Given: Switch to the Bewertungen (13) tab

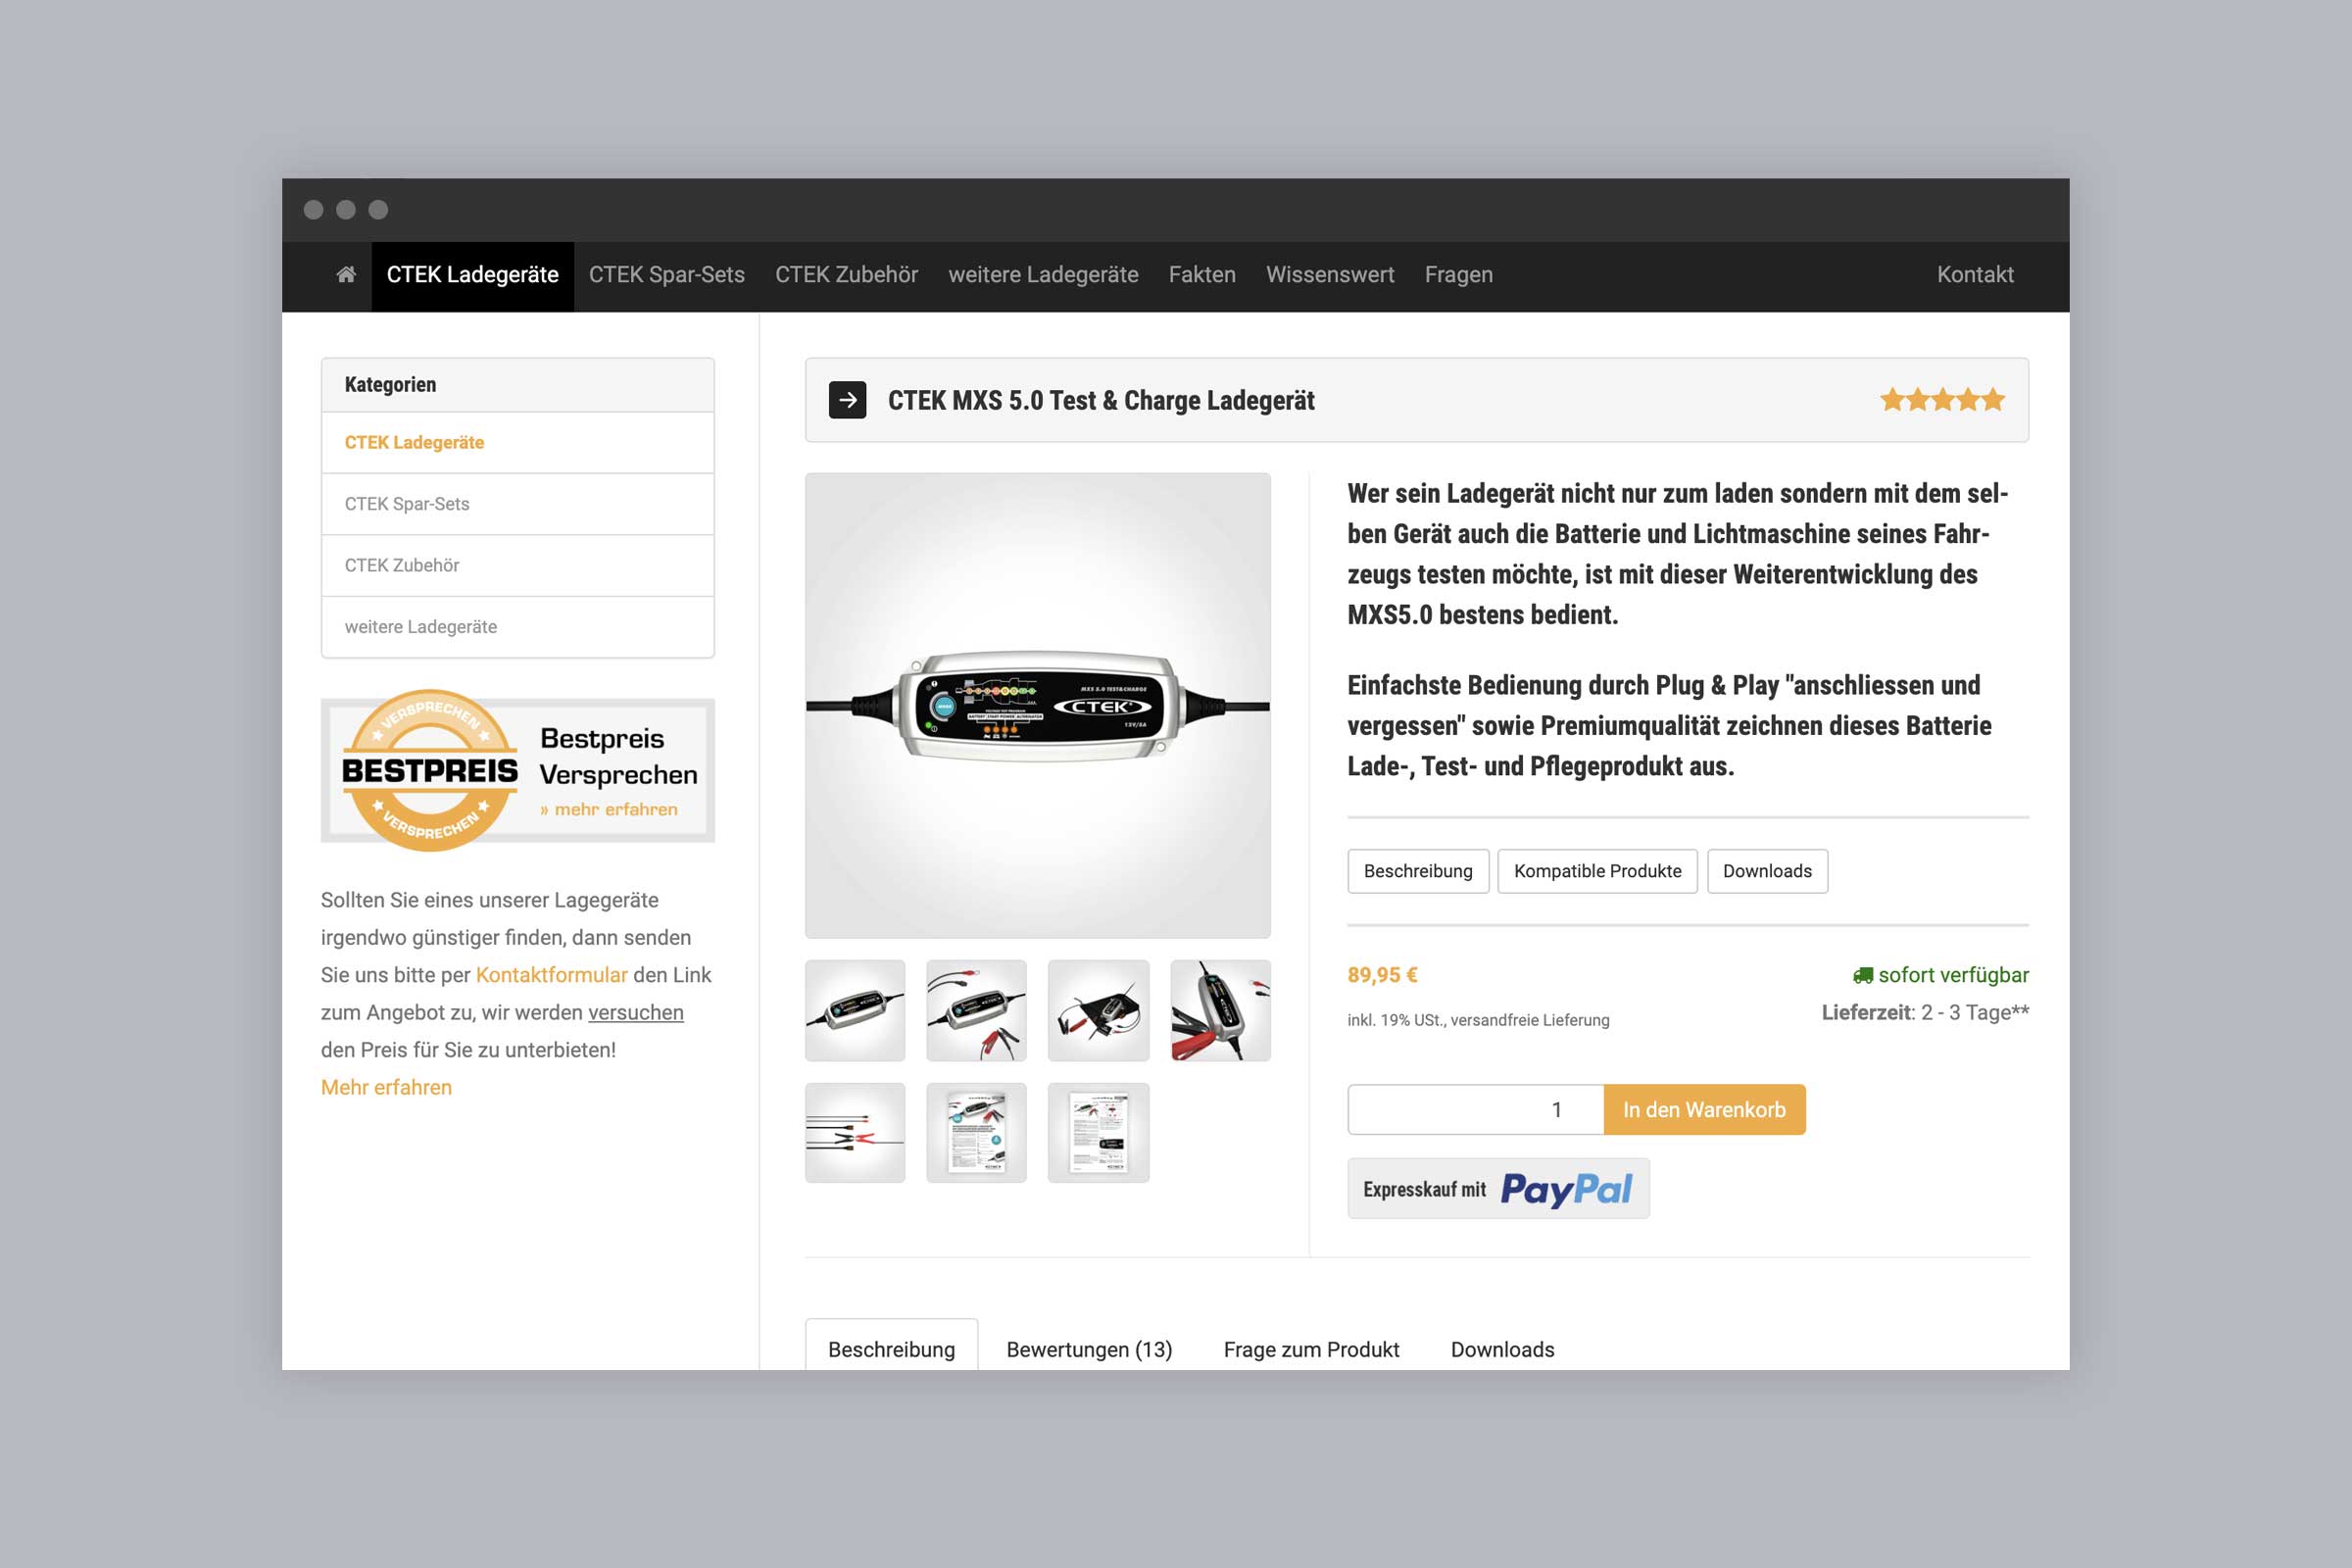Looking at the screenshot, I should point(1089,1349).
